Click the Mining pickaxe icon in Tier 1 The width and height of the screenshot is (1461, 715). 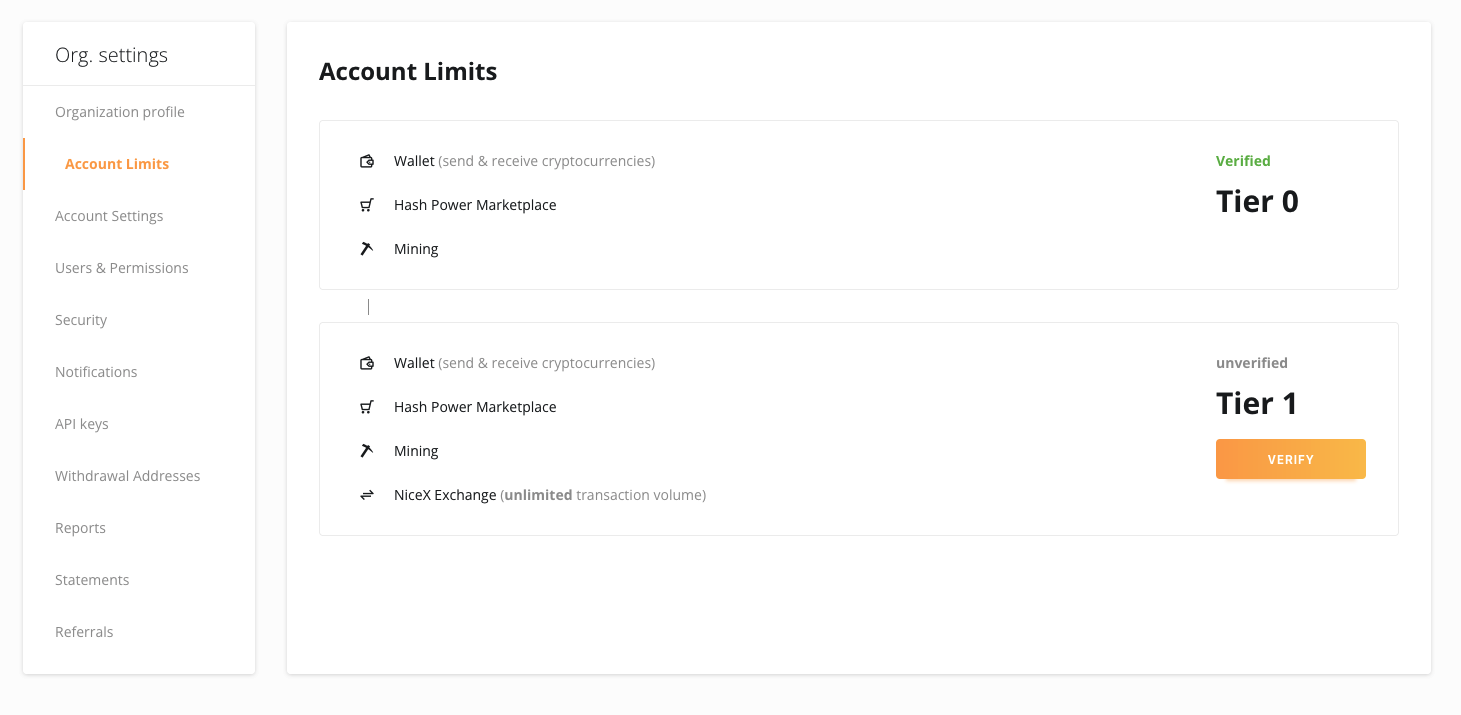pos(367,450)
